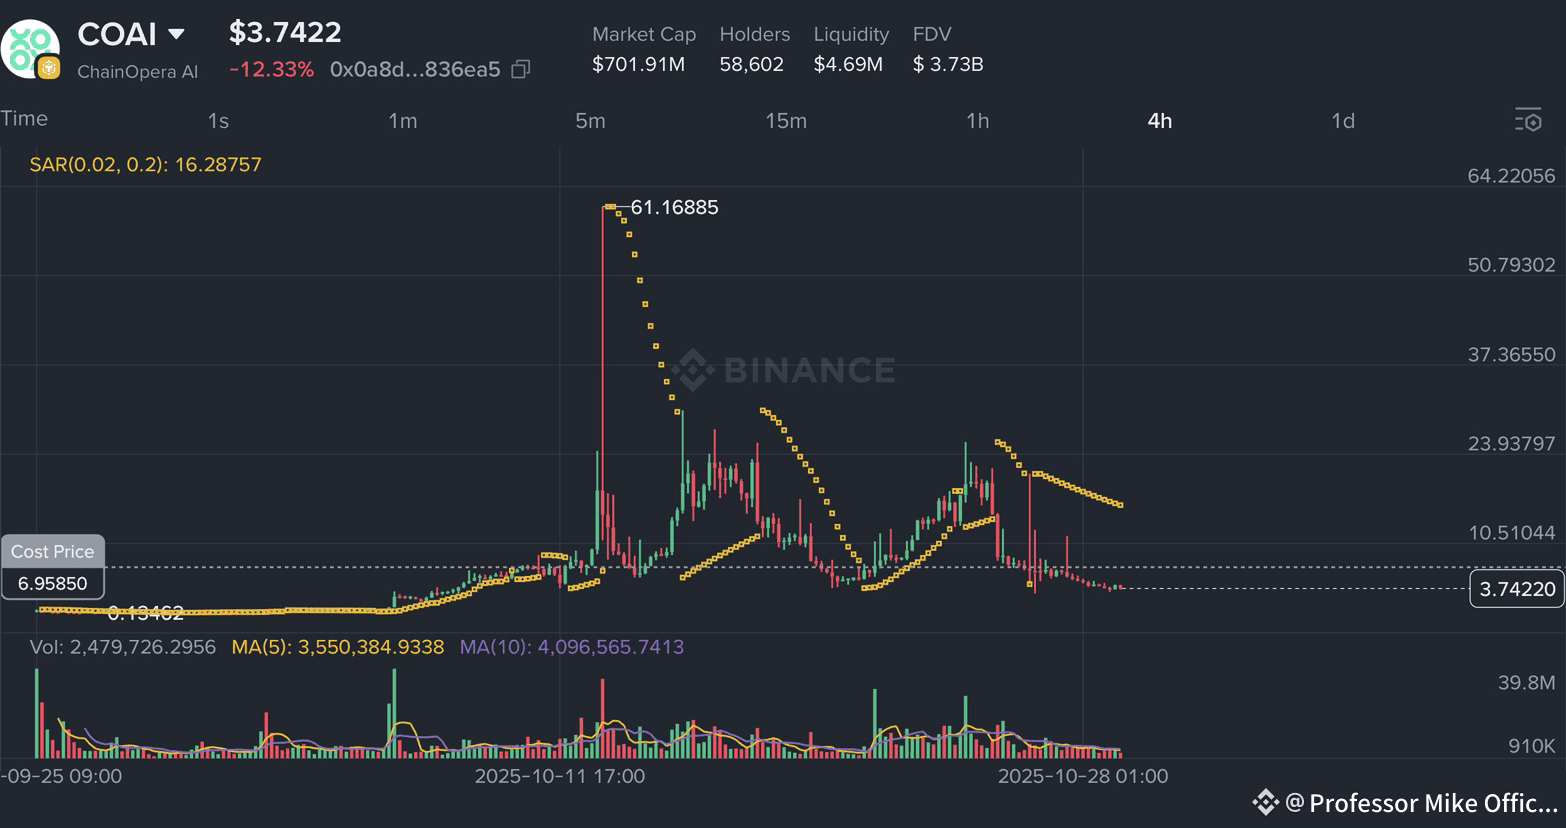Open Professor Mike Offic... author handle

[1422, 803]
